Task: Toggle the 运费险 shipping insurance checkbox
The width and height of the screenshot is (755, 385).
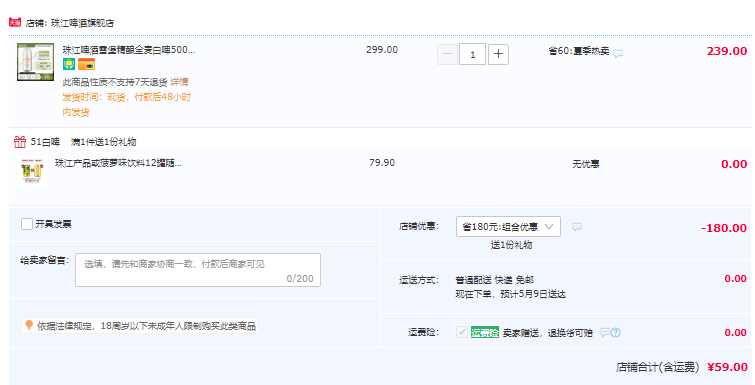Action: pyautogui.click(x=462, y=332)
